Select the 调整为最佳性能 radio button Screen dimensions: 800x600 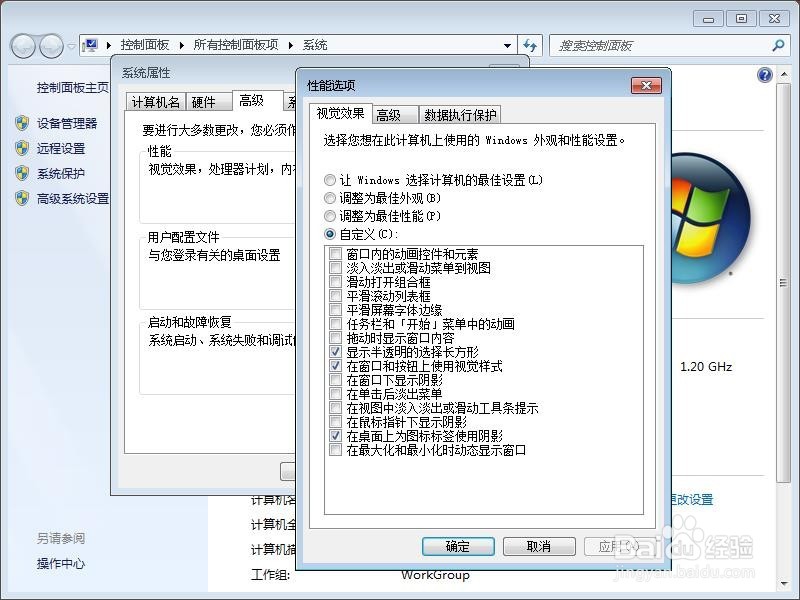(x=330, y=216)
